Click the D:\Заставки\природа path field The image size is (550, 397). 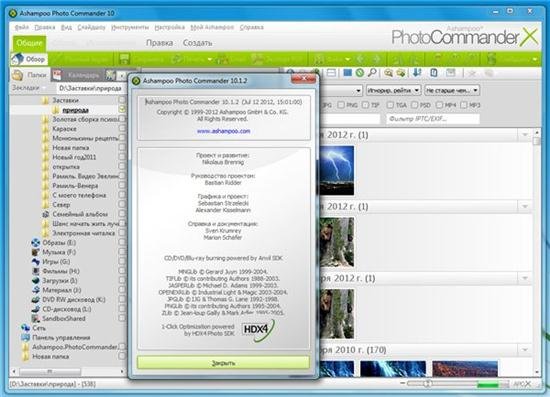[90, 88]
